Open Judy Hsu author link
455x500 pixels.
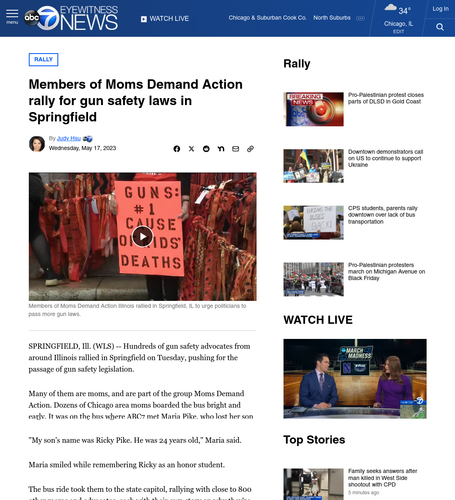tap(69, 138)
